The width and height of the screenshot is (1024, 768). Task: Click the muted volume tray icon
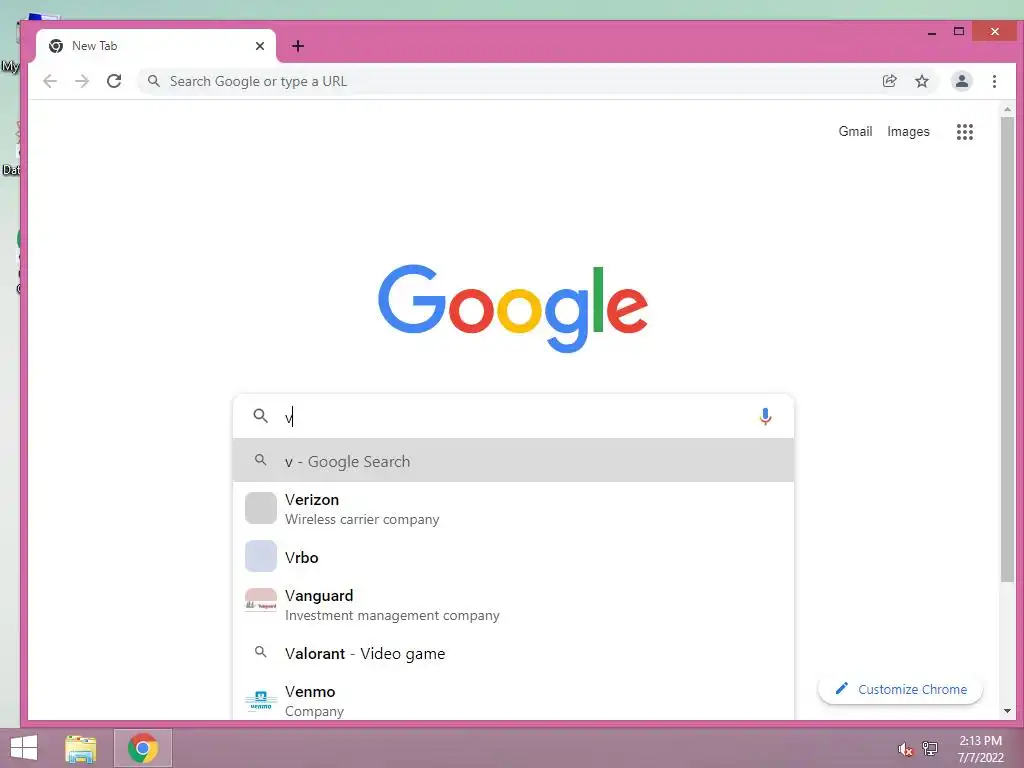905,748
